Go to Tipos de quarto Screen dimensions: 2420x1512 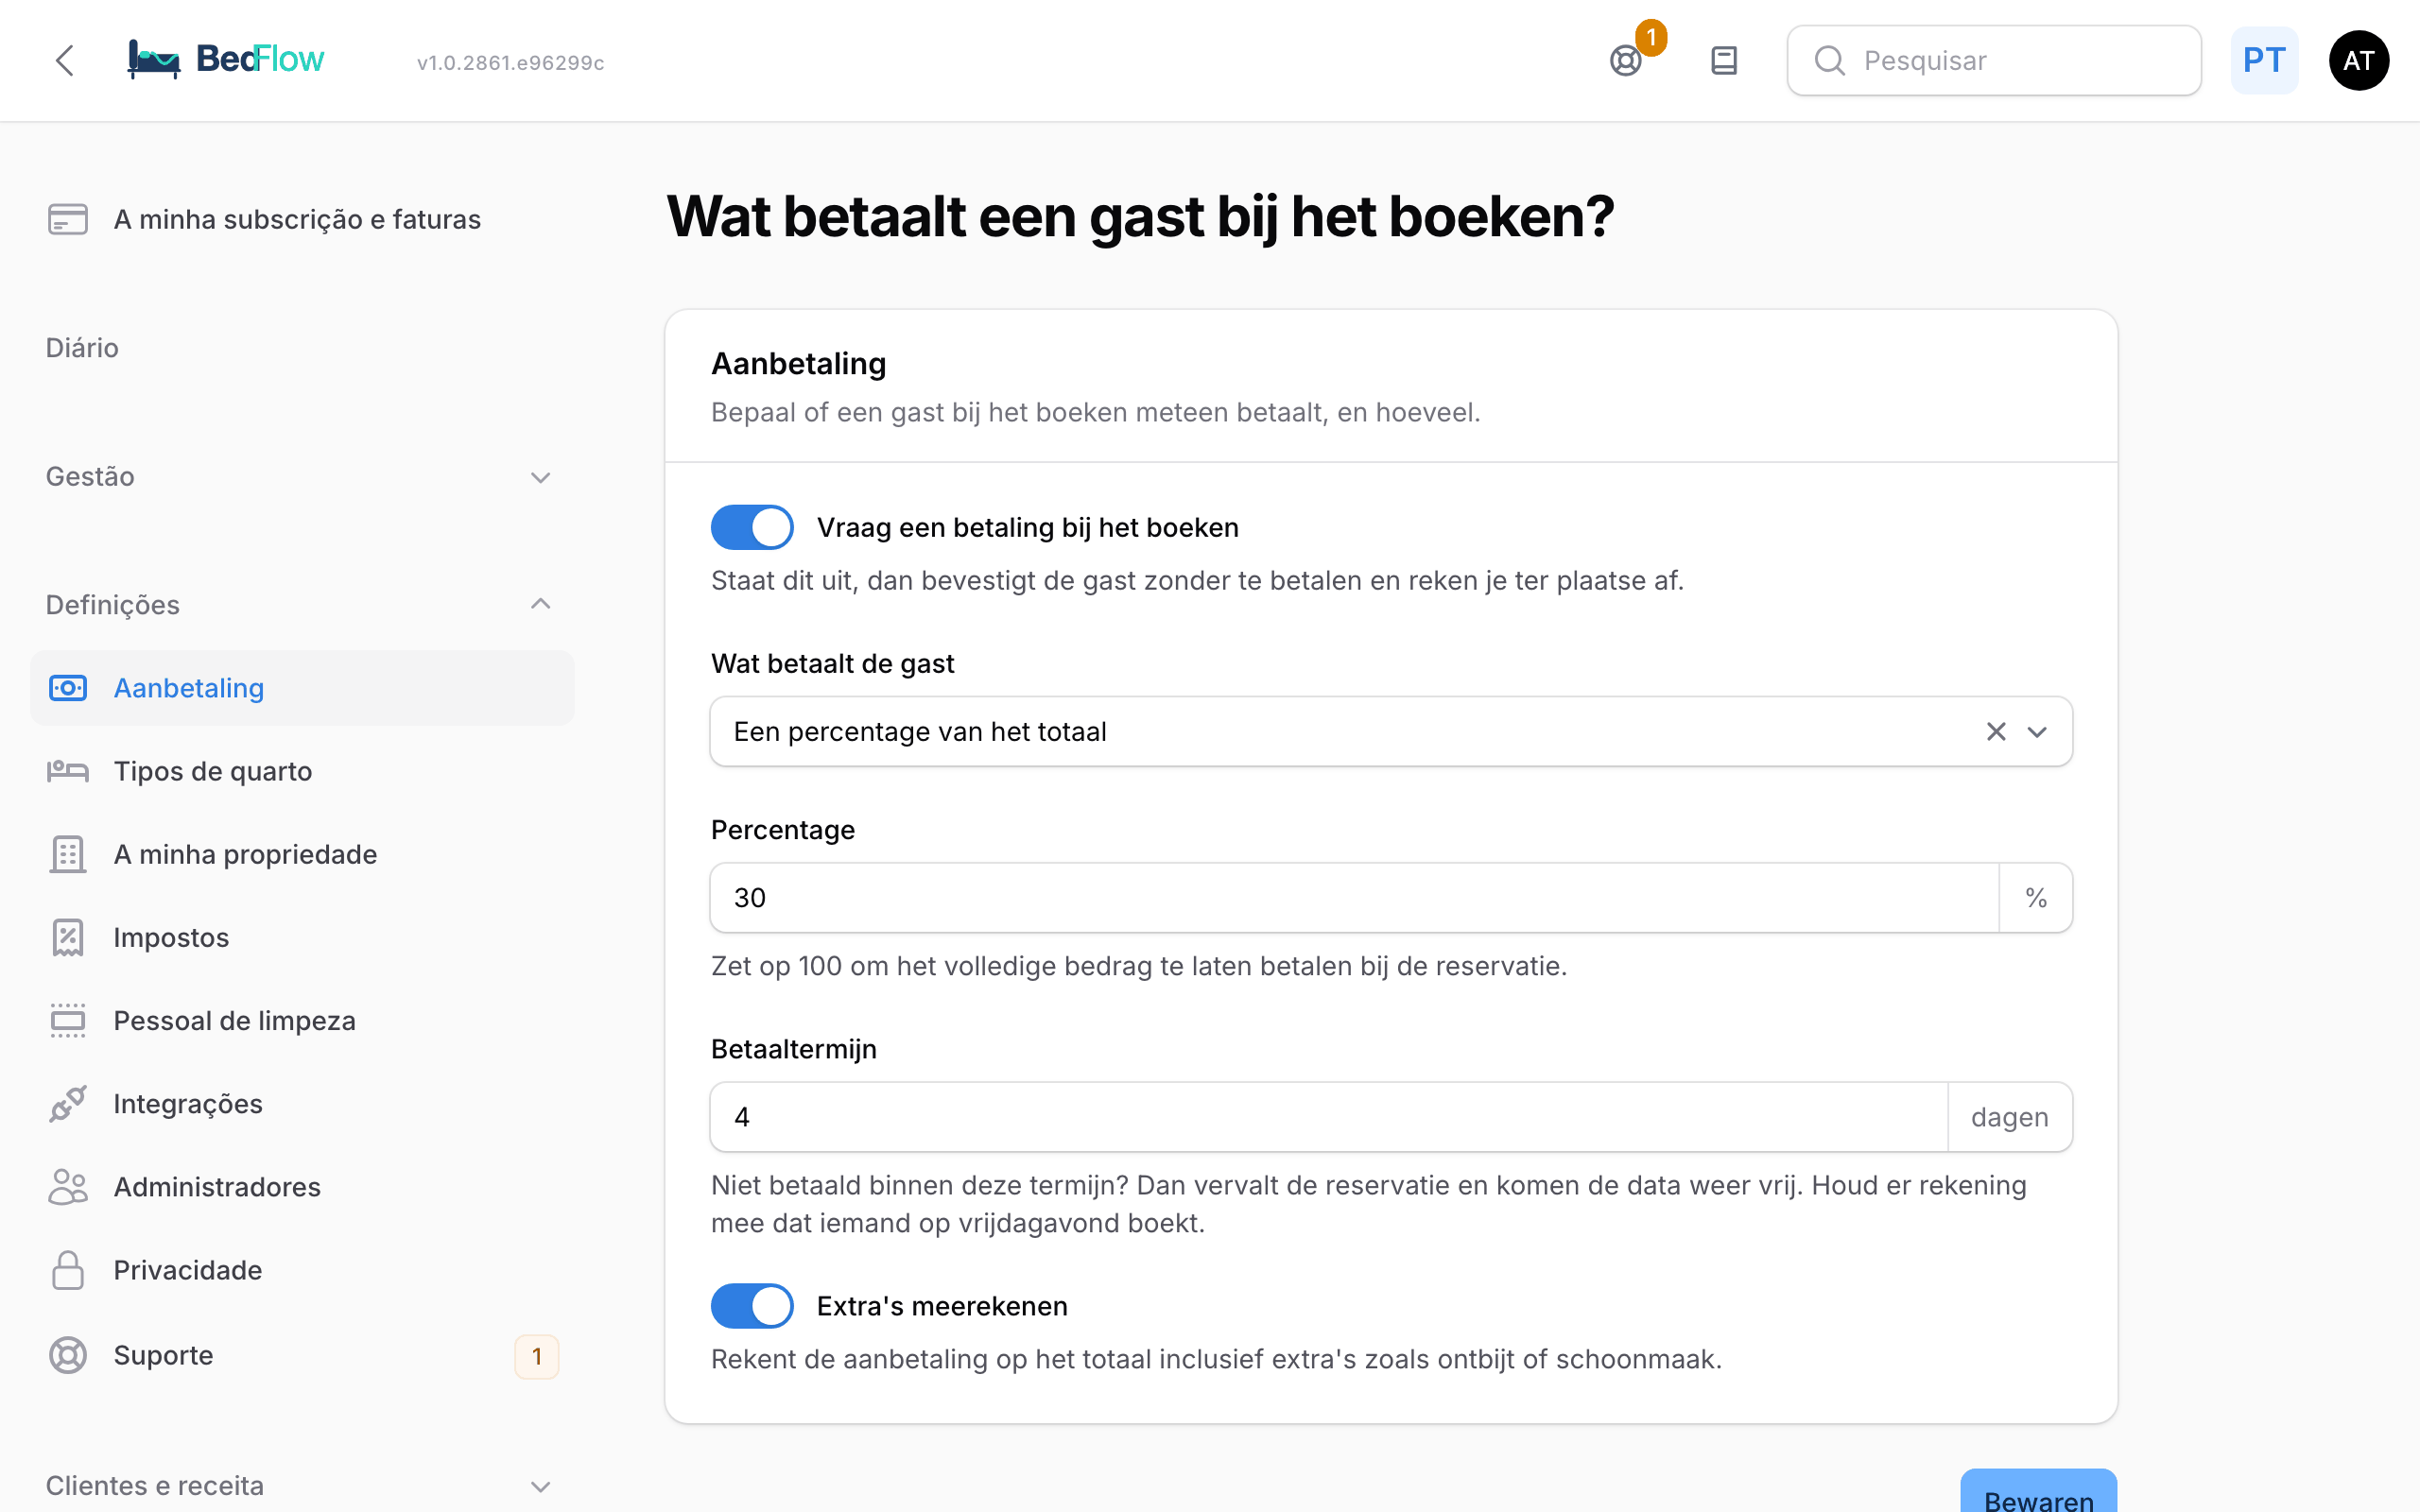pos(302,771)
